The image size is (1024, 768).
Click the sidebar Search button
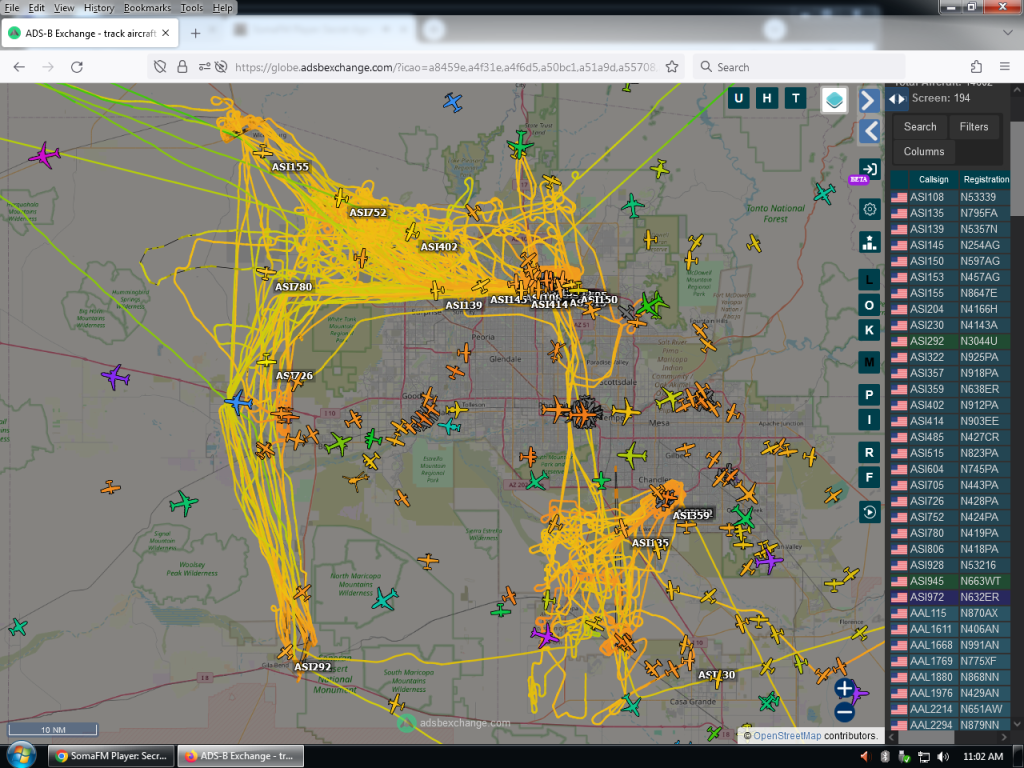click(x=920, y=127)
